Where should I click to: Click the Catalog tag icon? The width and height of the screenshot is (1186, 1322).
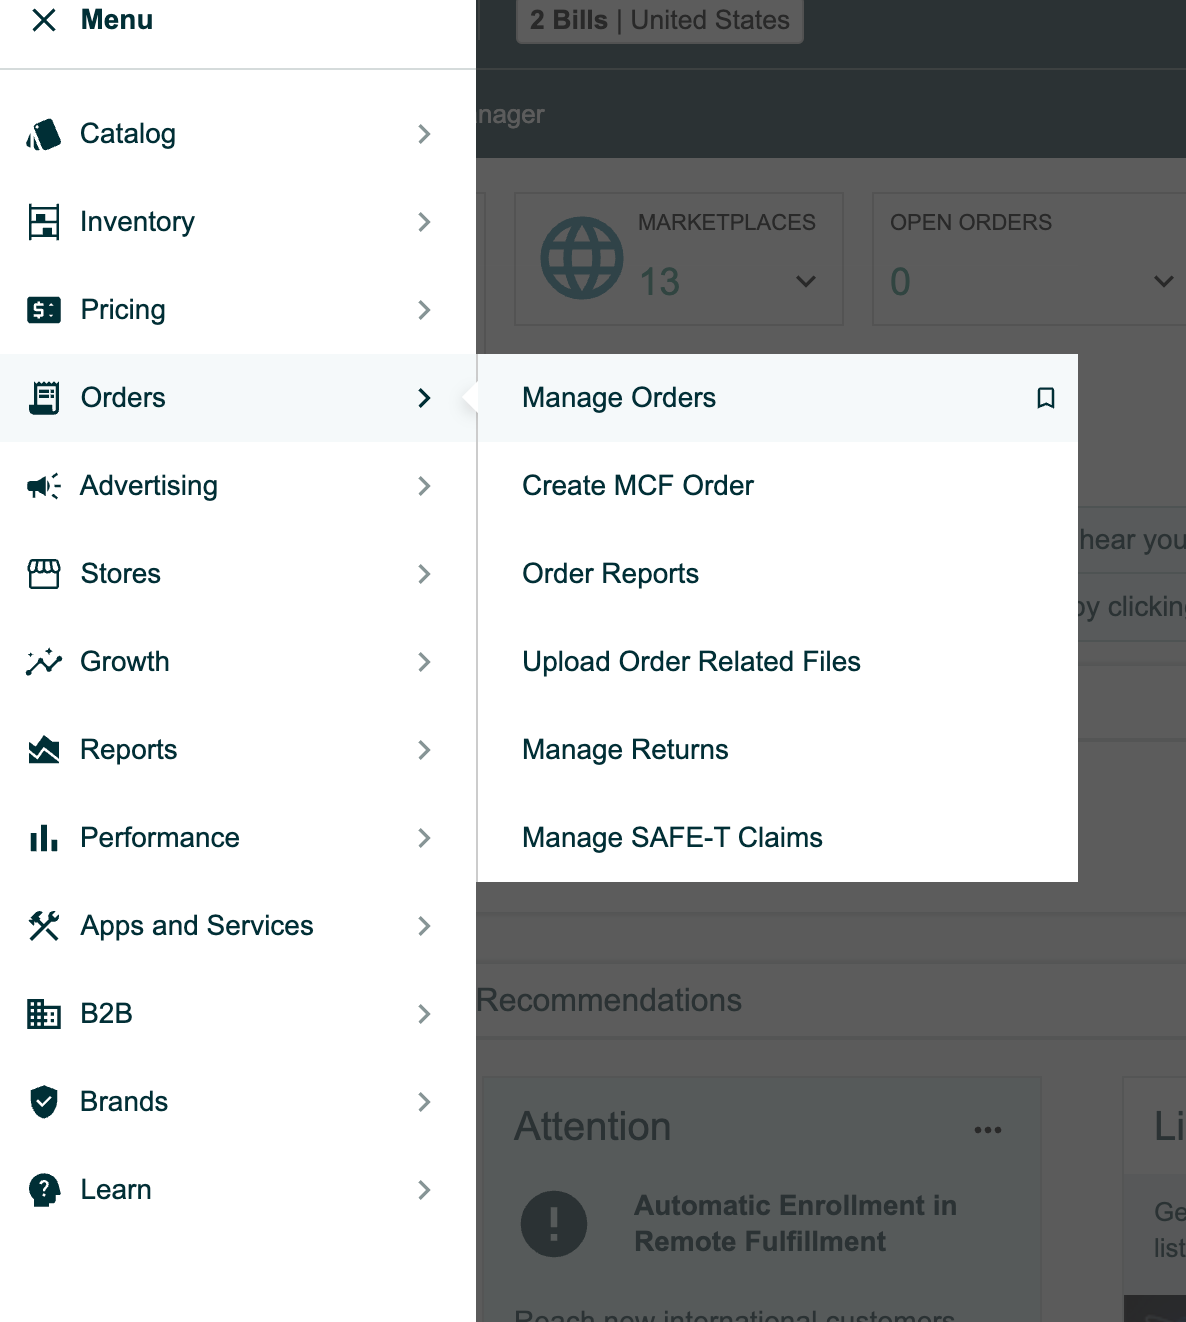click(43, 134)
